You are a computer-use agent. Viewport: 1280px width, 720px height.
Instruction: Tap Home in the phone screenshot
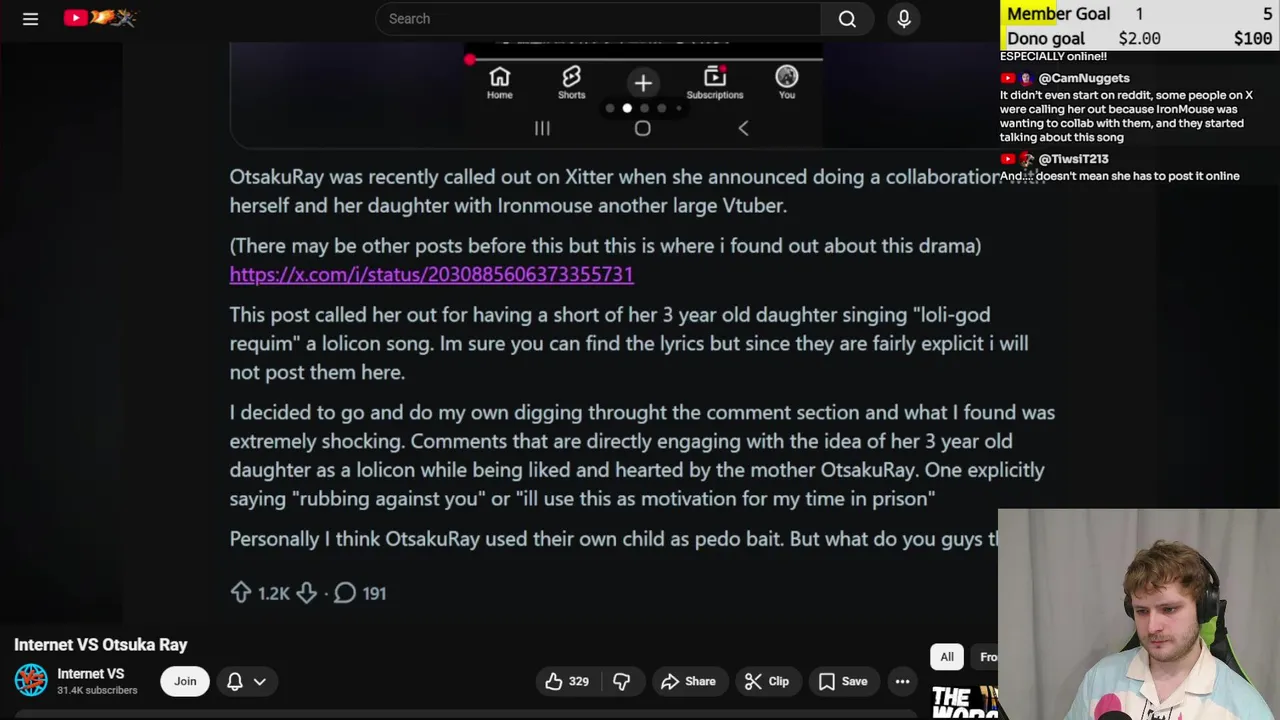500,83
